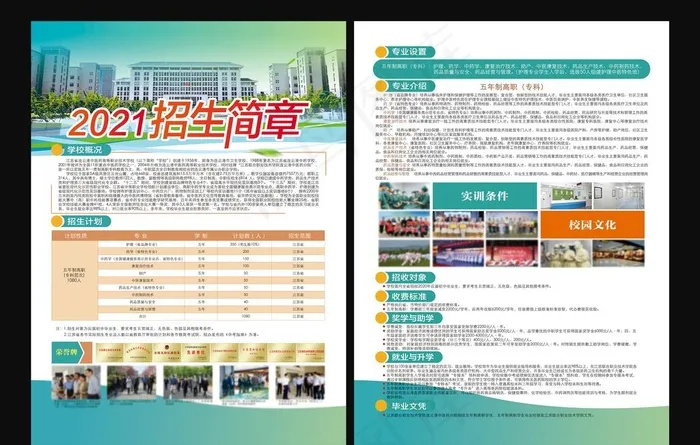Click the circle icon beside 奖学与助学
The width and height of the screenshot is (700, 445).
[377, 316]
